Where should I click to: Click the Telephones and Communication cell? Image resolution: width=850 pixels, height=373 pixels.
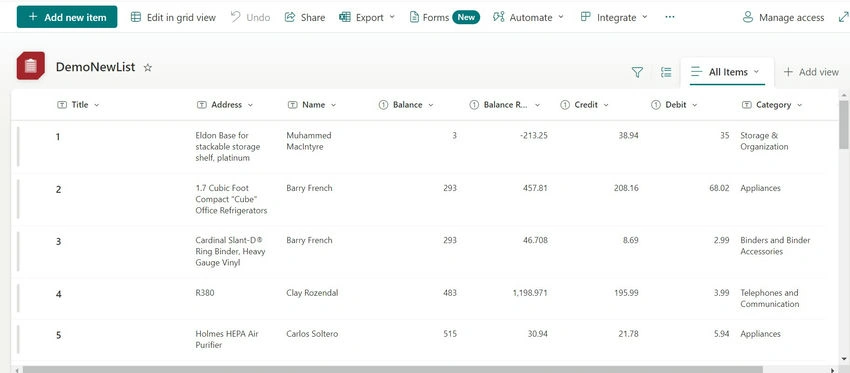(769, 298)
